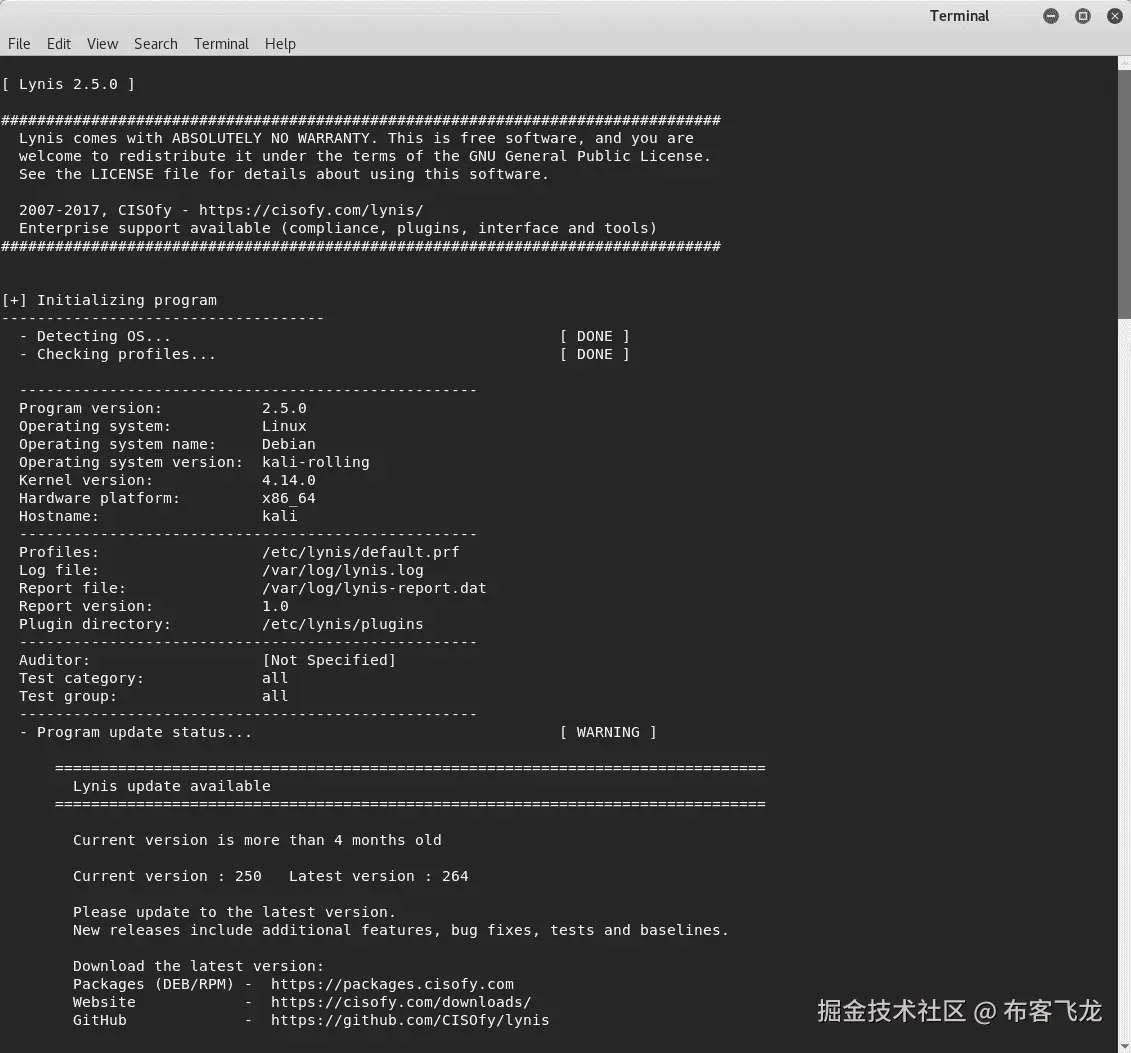1131x1053 pixels.
Task: Click the 'Download the latest version:' line
Action: pos(198,966)
